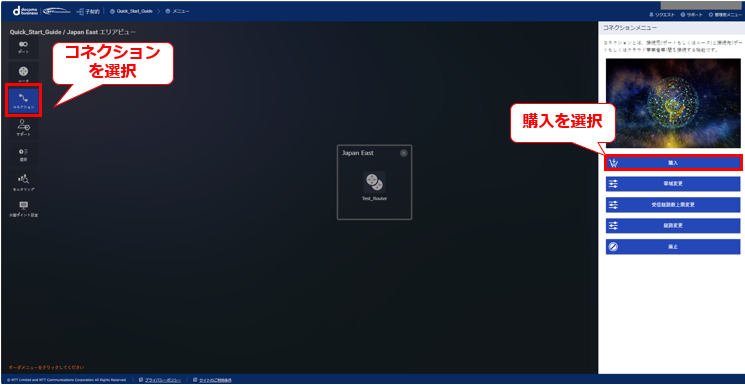Open the History (履歴) sidebar icon

(23, 154)
